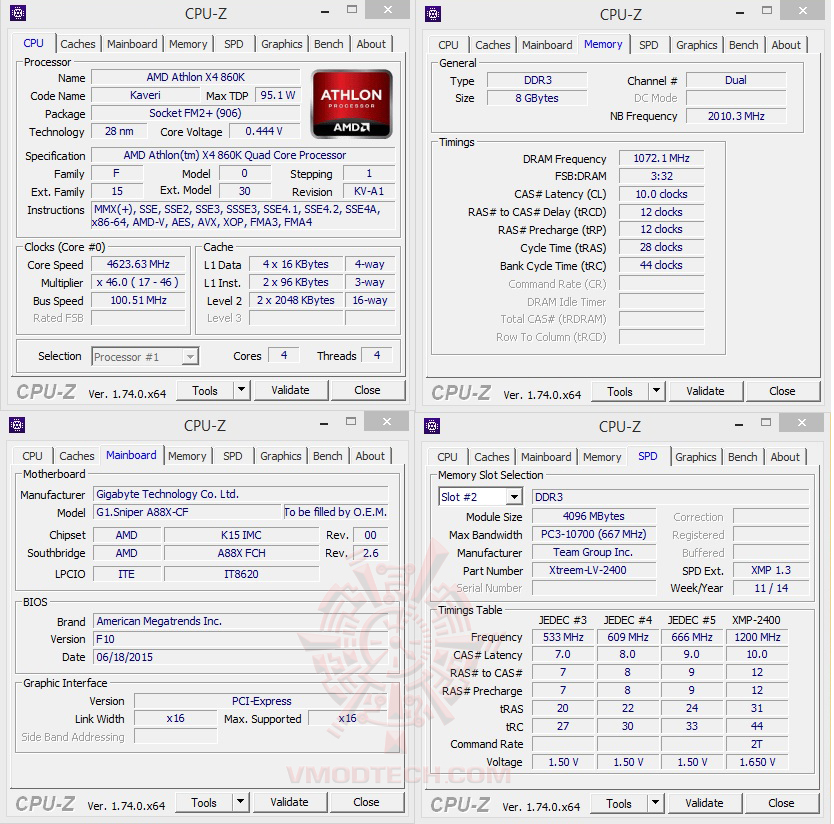The height and width of the screenshot is (824, 834).
Task: Expand Tools arrow in SPD window
Action: pyautogui.click(x=655, y=803)
